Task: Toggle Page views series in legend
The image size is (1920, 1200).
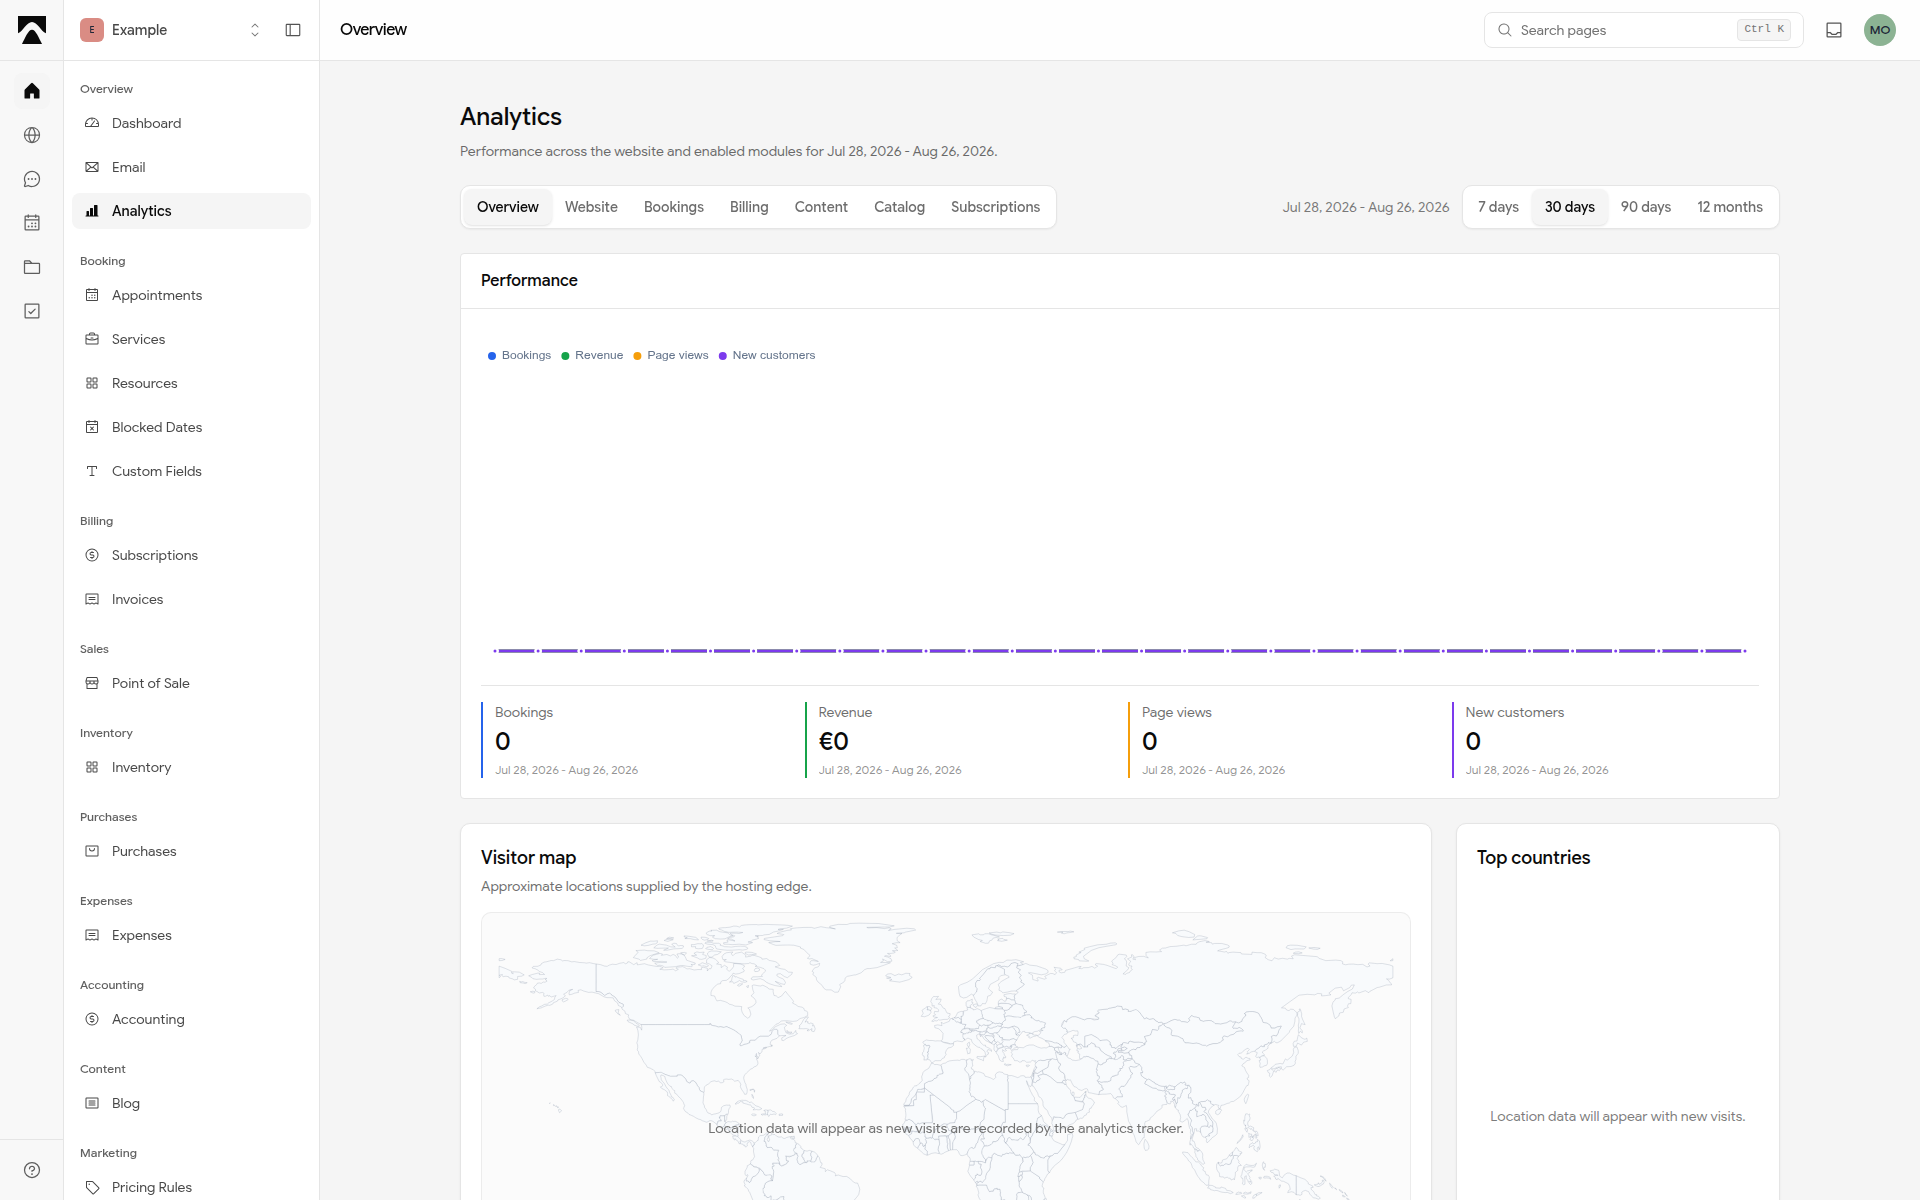Action: 671,355
